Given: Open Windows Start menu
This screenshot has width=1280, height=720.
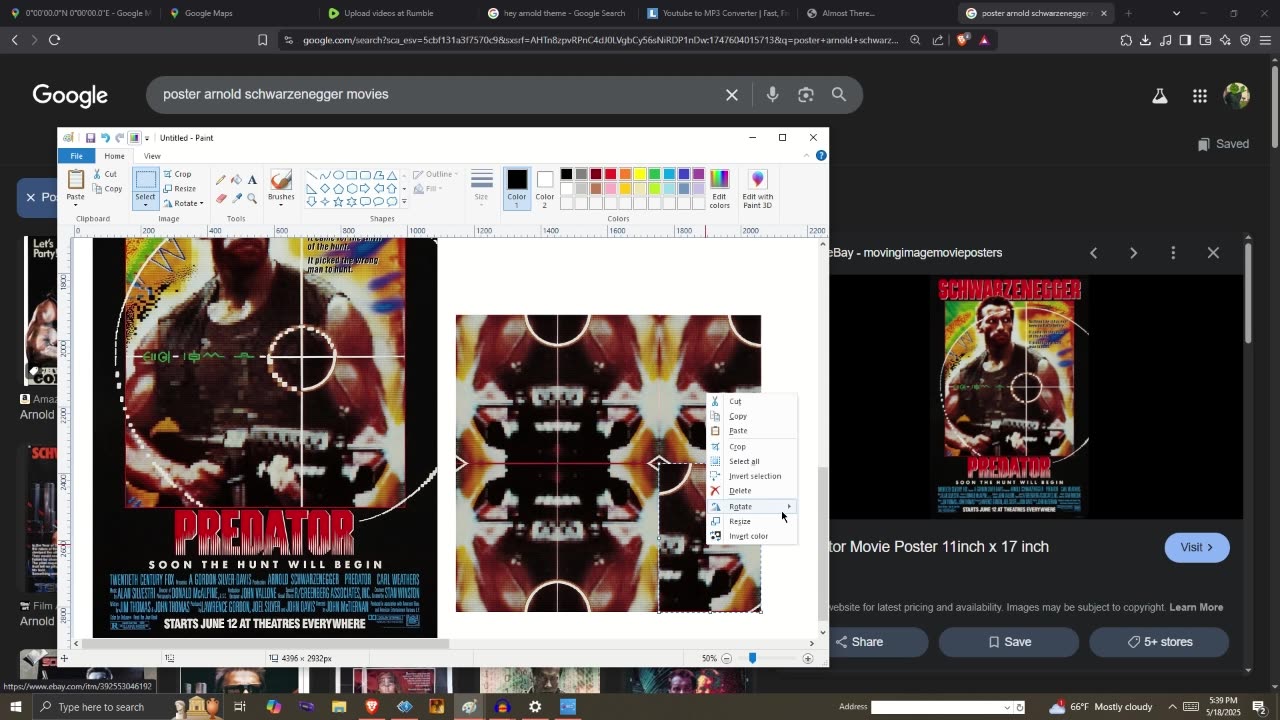Looking at the screenshot, I should (15, 707).
